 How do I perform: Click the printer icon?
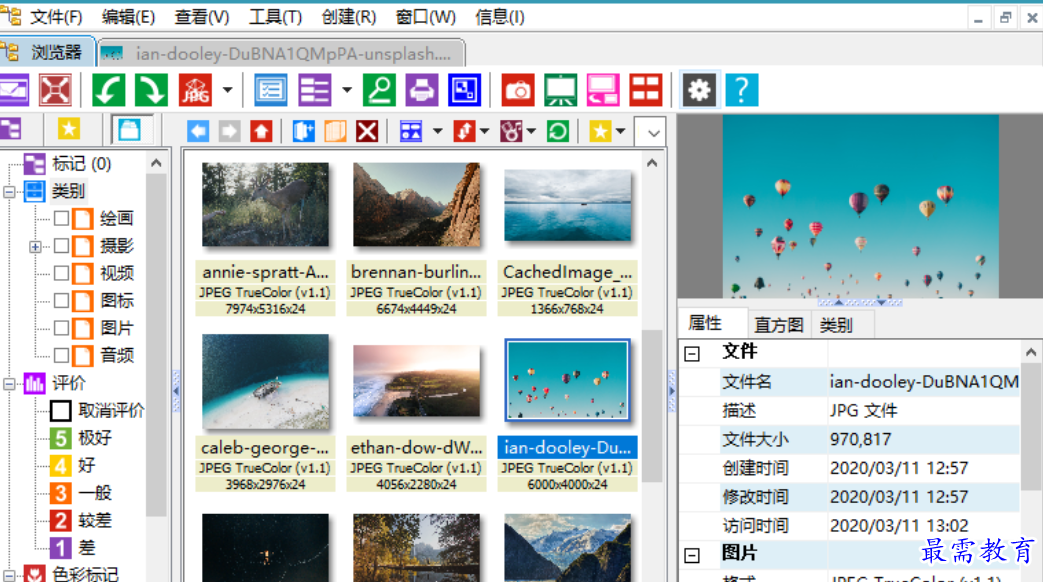pyautogui.click(x=422, y=90)
